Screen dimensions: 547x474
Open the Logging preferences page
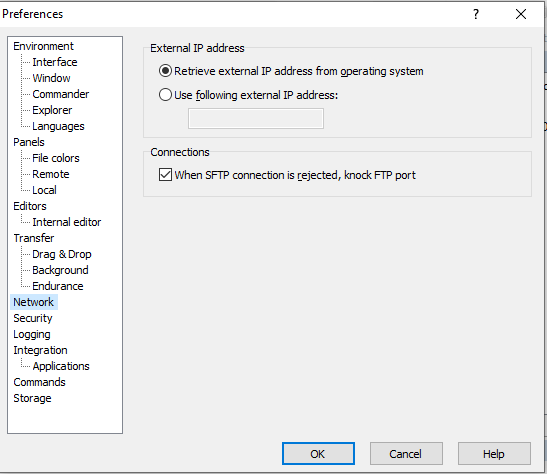32,334
